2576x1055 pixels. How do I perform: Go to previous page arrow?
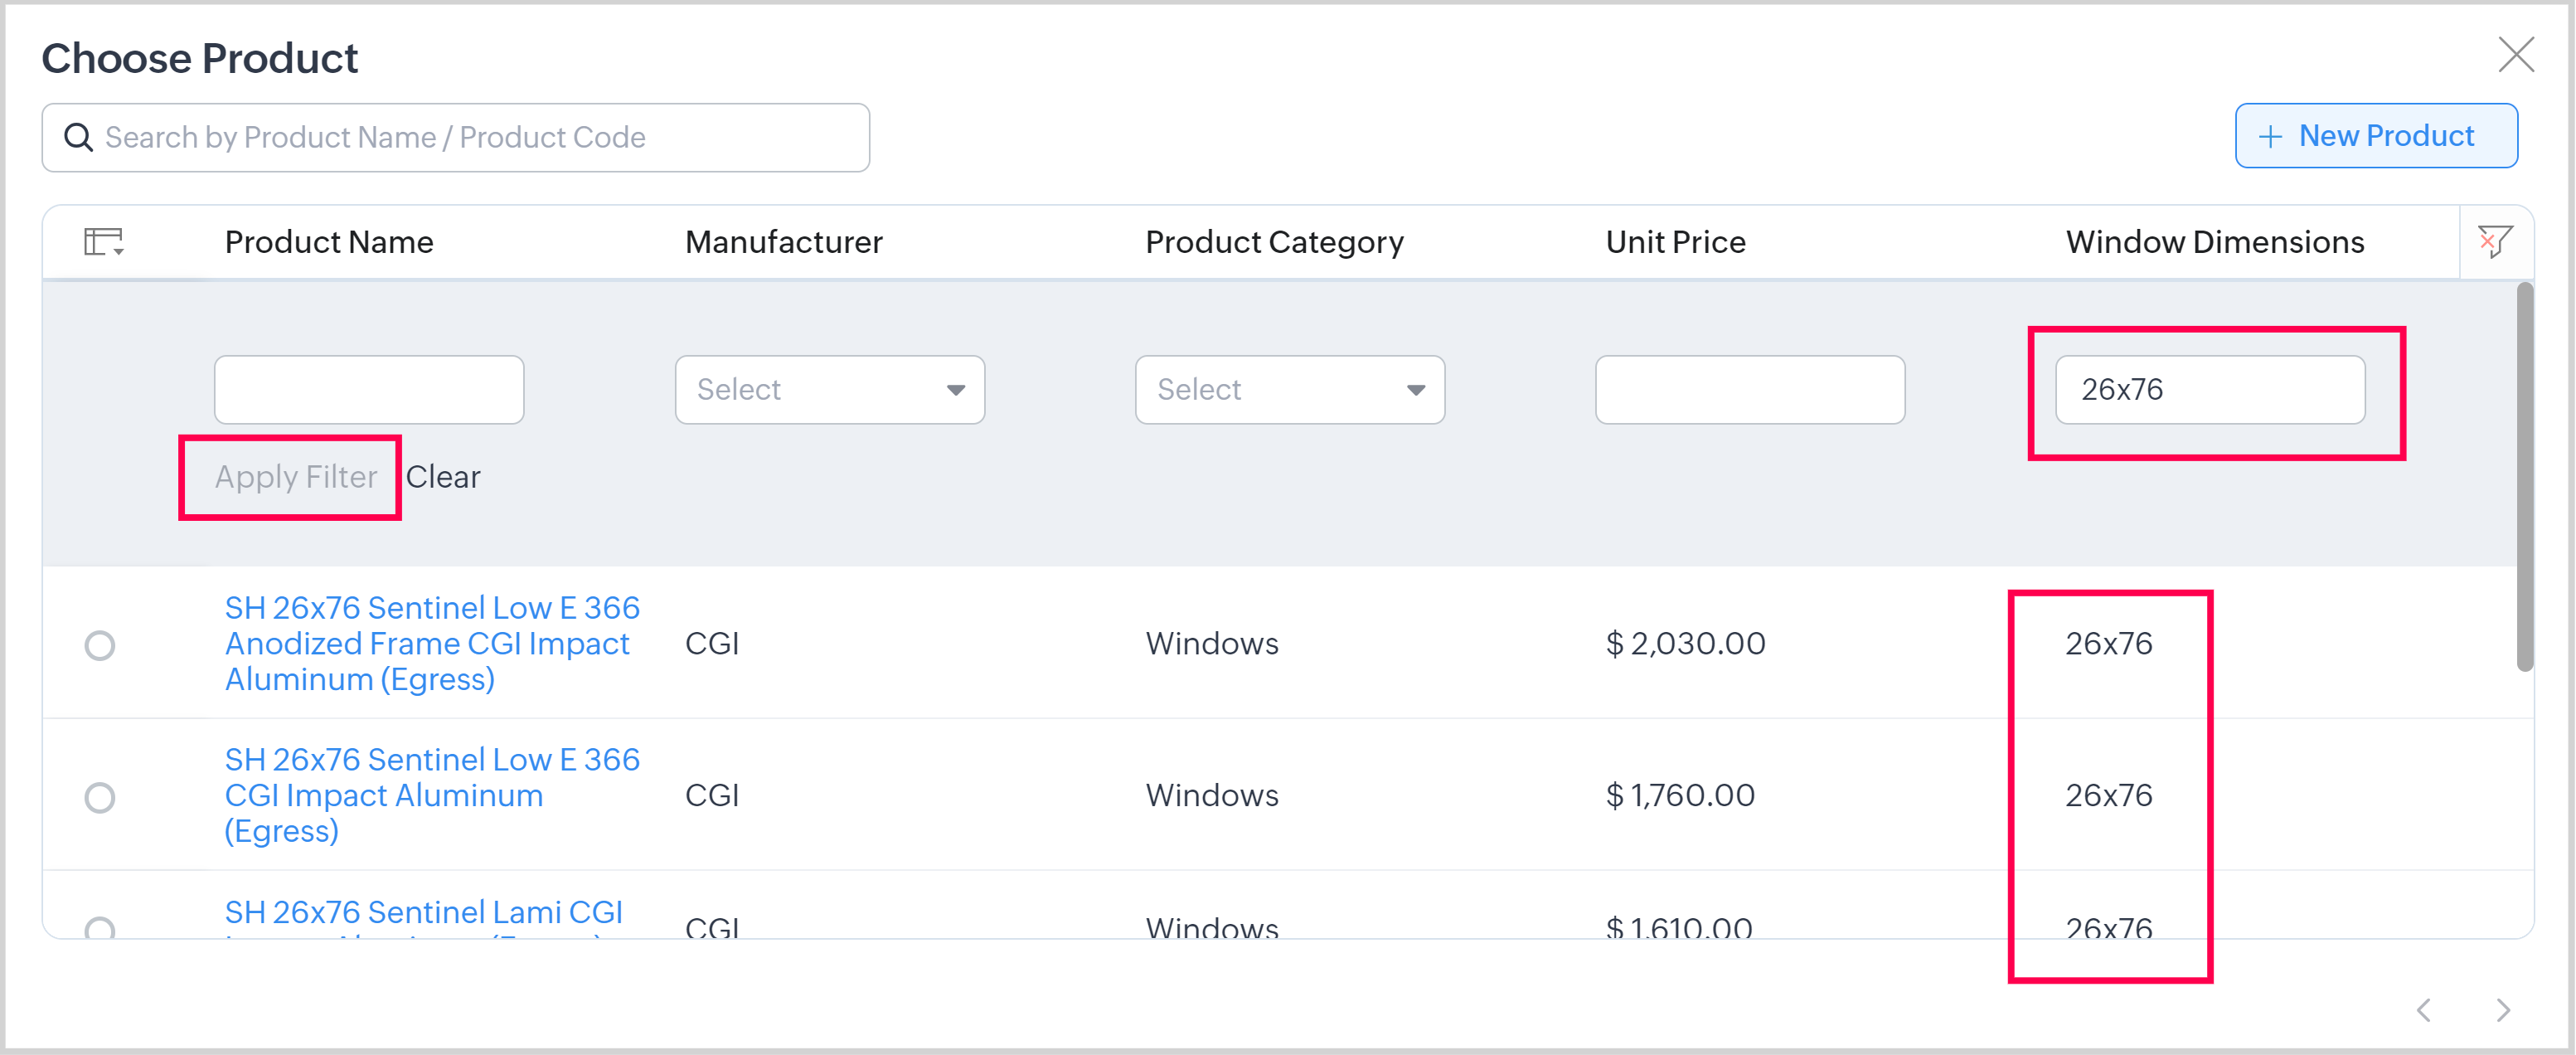(x=2424, y=1010)
